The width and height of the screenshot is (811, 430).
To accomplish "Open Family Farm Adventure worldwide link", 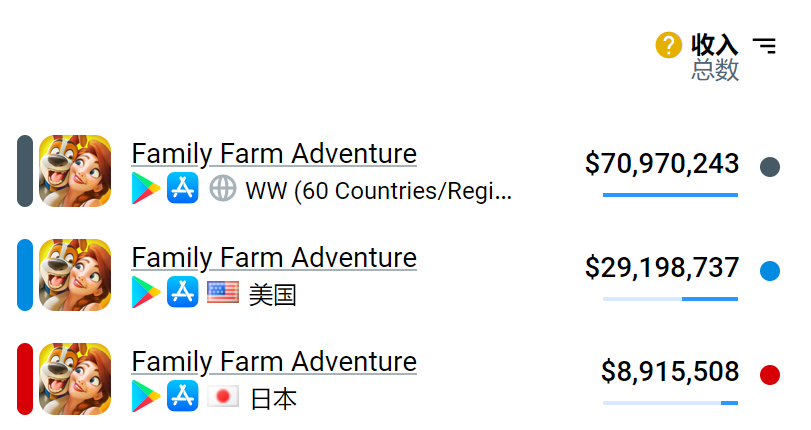I will 274,154.
